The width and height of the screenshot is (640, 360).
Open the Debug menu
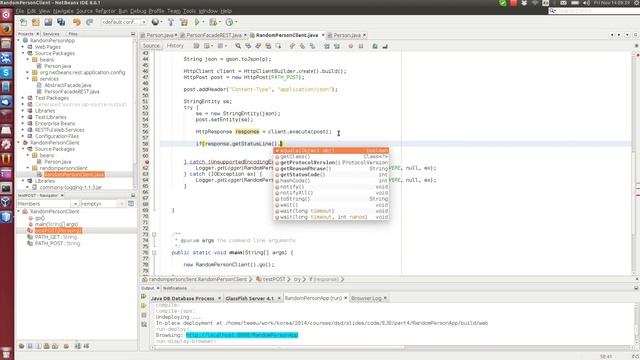pos(138,11)
